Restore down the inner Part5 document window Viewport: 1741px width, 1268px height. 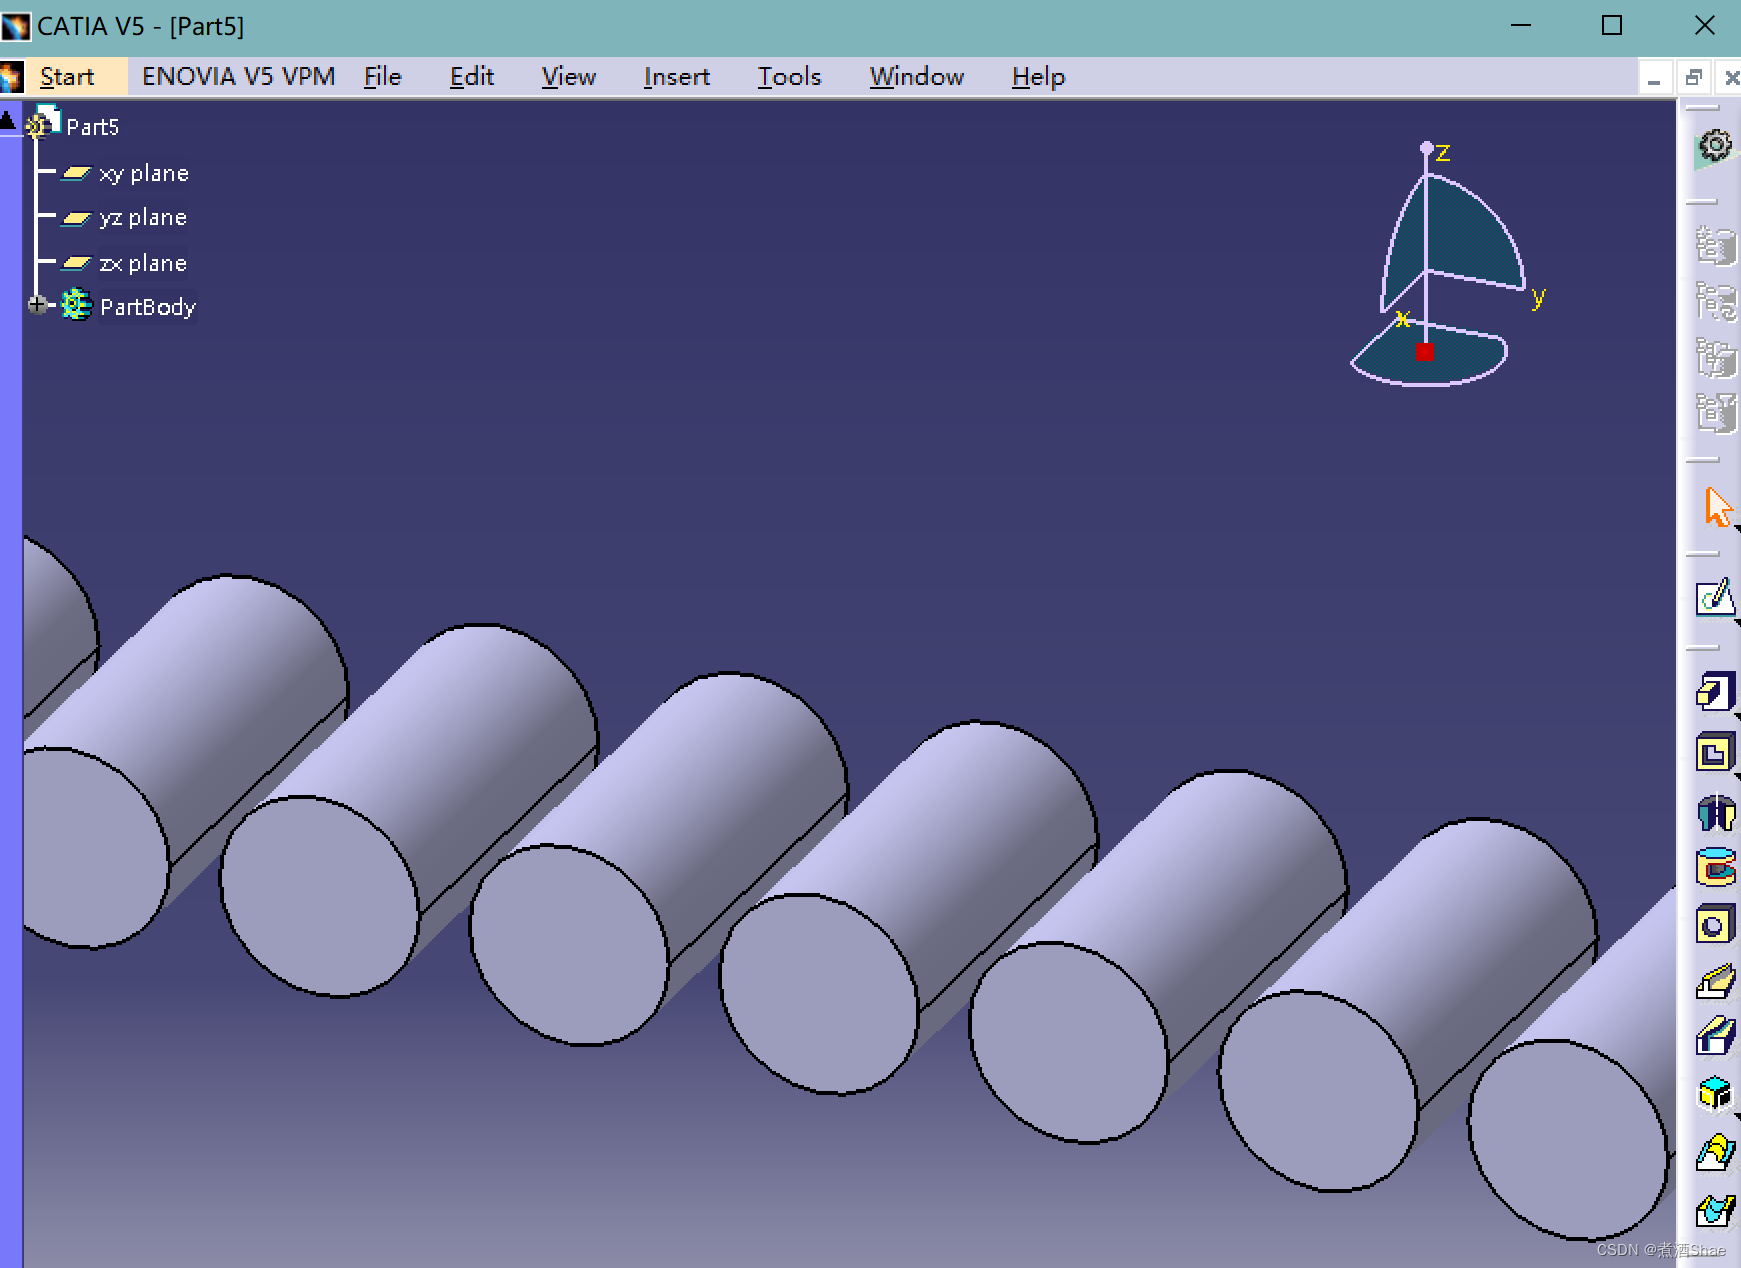[1693, 78]
